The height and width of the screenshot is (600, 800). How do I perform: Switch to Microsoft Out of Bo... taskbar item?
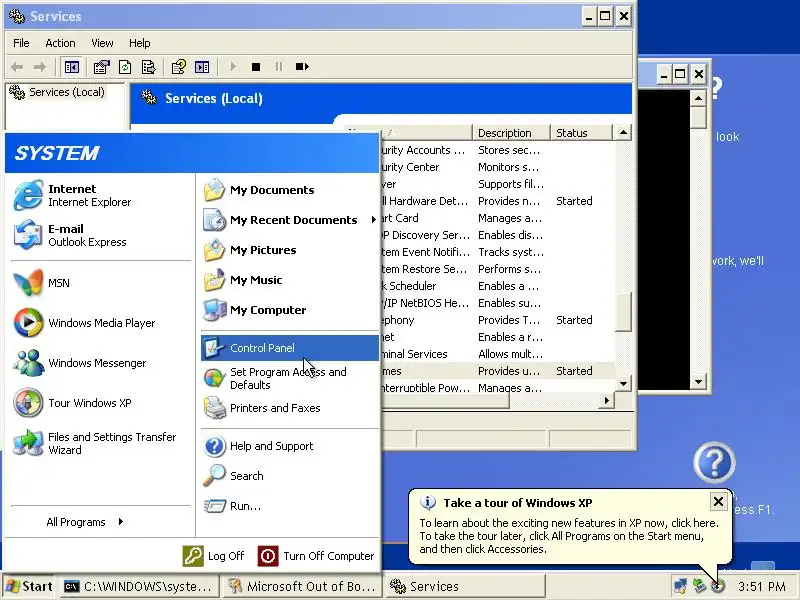(x=302, y=586)
